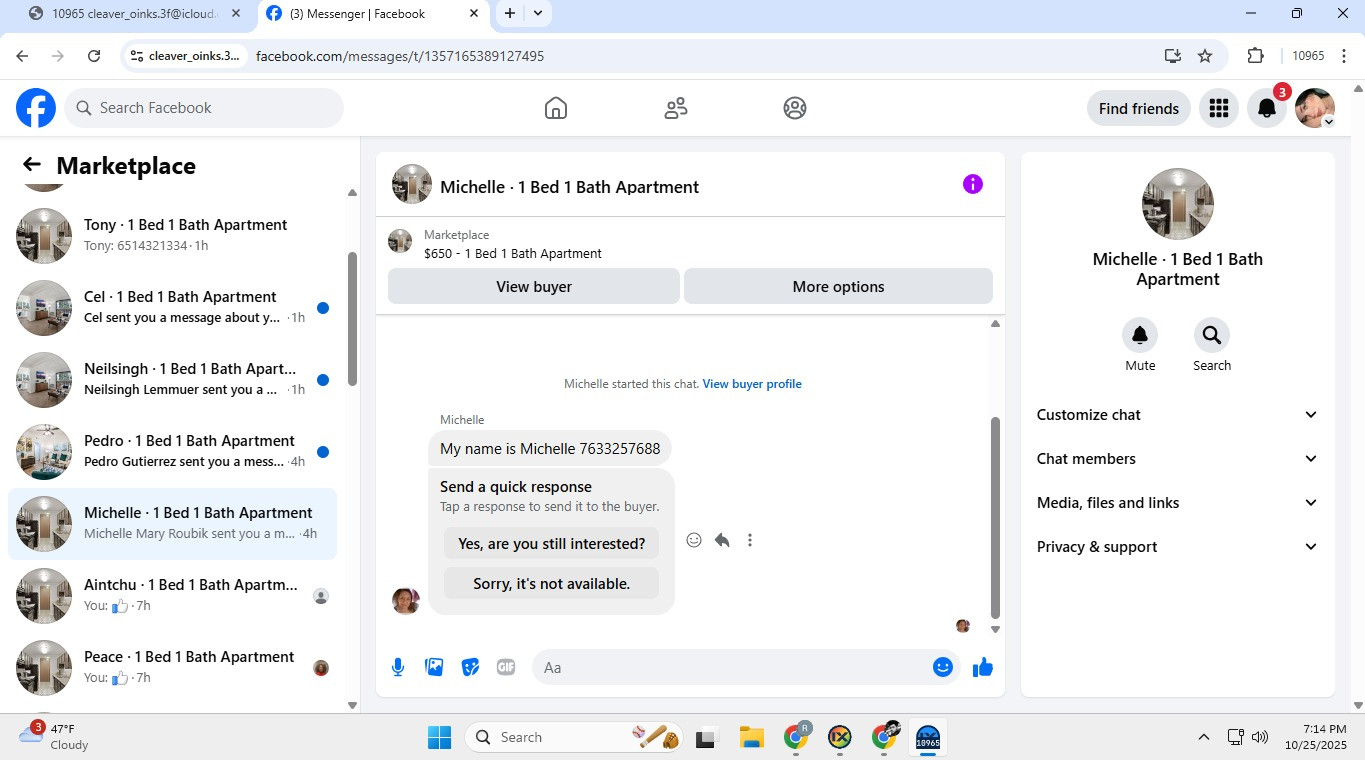Expand Media, files and links section
The height and width of the screenshot is (760, 1365).
click(1178, 503)
